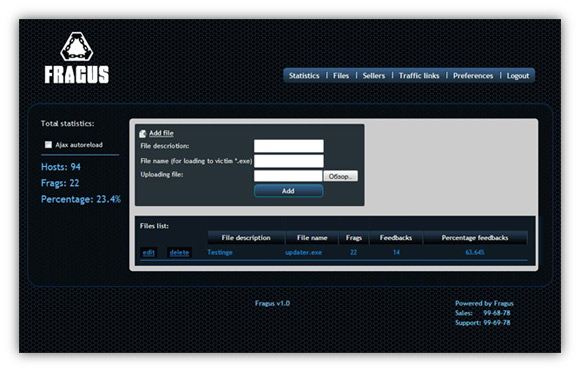Viewport: 580px width, 372px height.
Task: Click the Sales contact number
Action: [x=496, y=313]
